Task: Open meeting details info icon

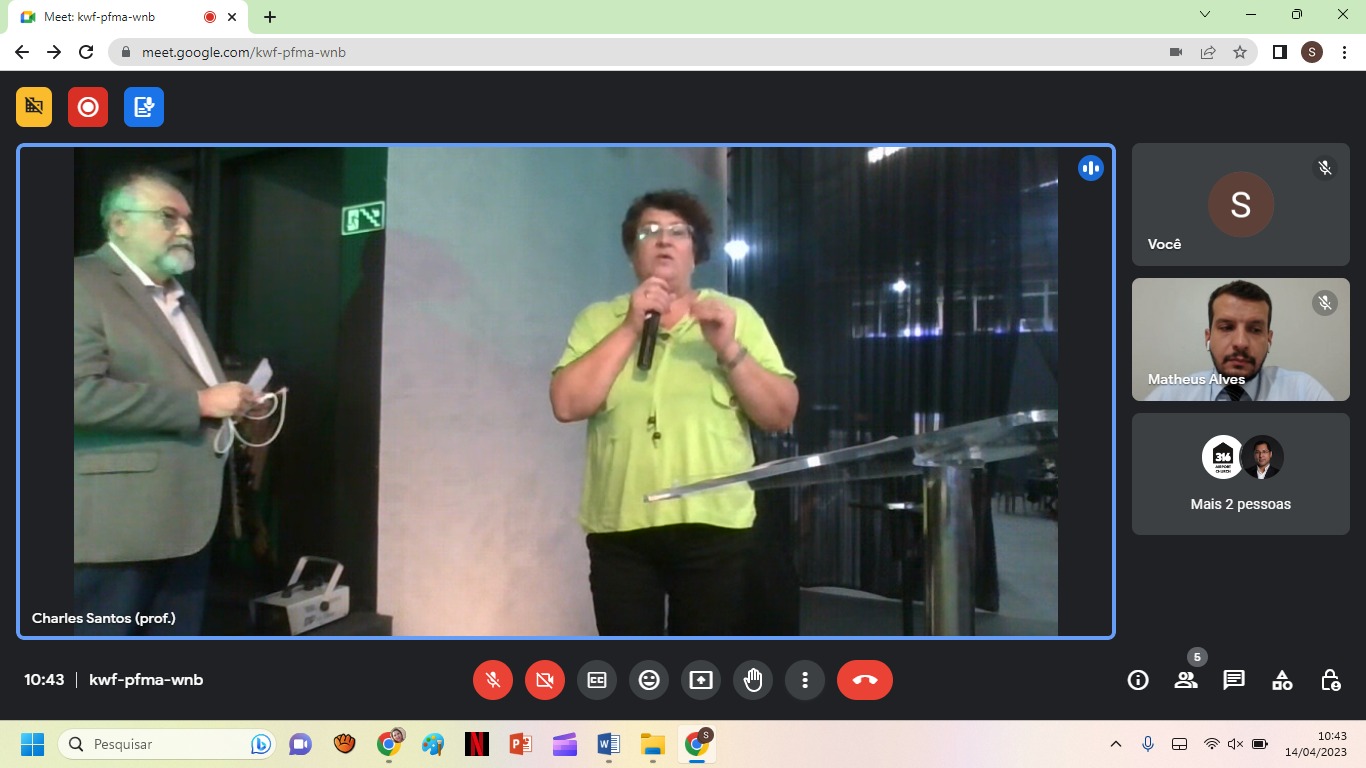Action: coord(1138,680)
